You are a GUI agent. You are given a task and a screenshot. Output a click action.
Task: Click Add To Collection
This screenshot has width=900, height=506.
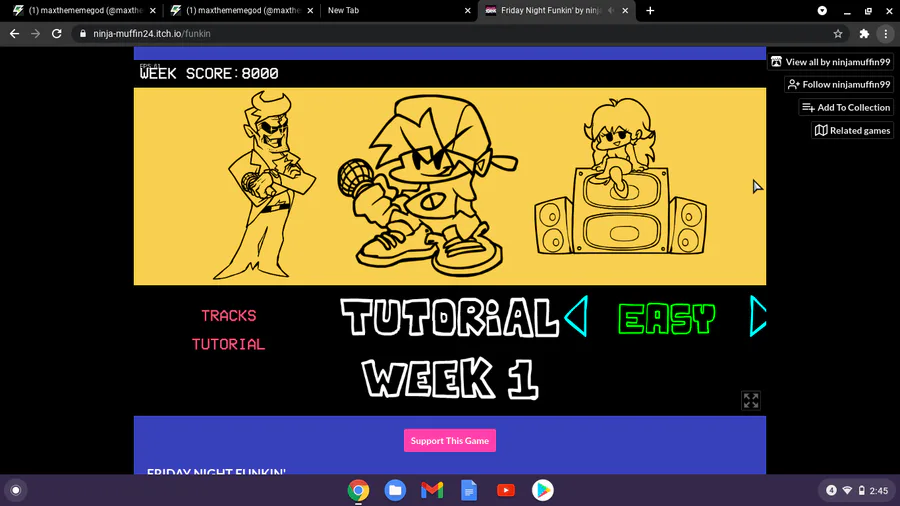click(x=846, y=107)
